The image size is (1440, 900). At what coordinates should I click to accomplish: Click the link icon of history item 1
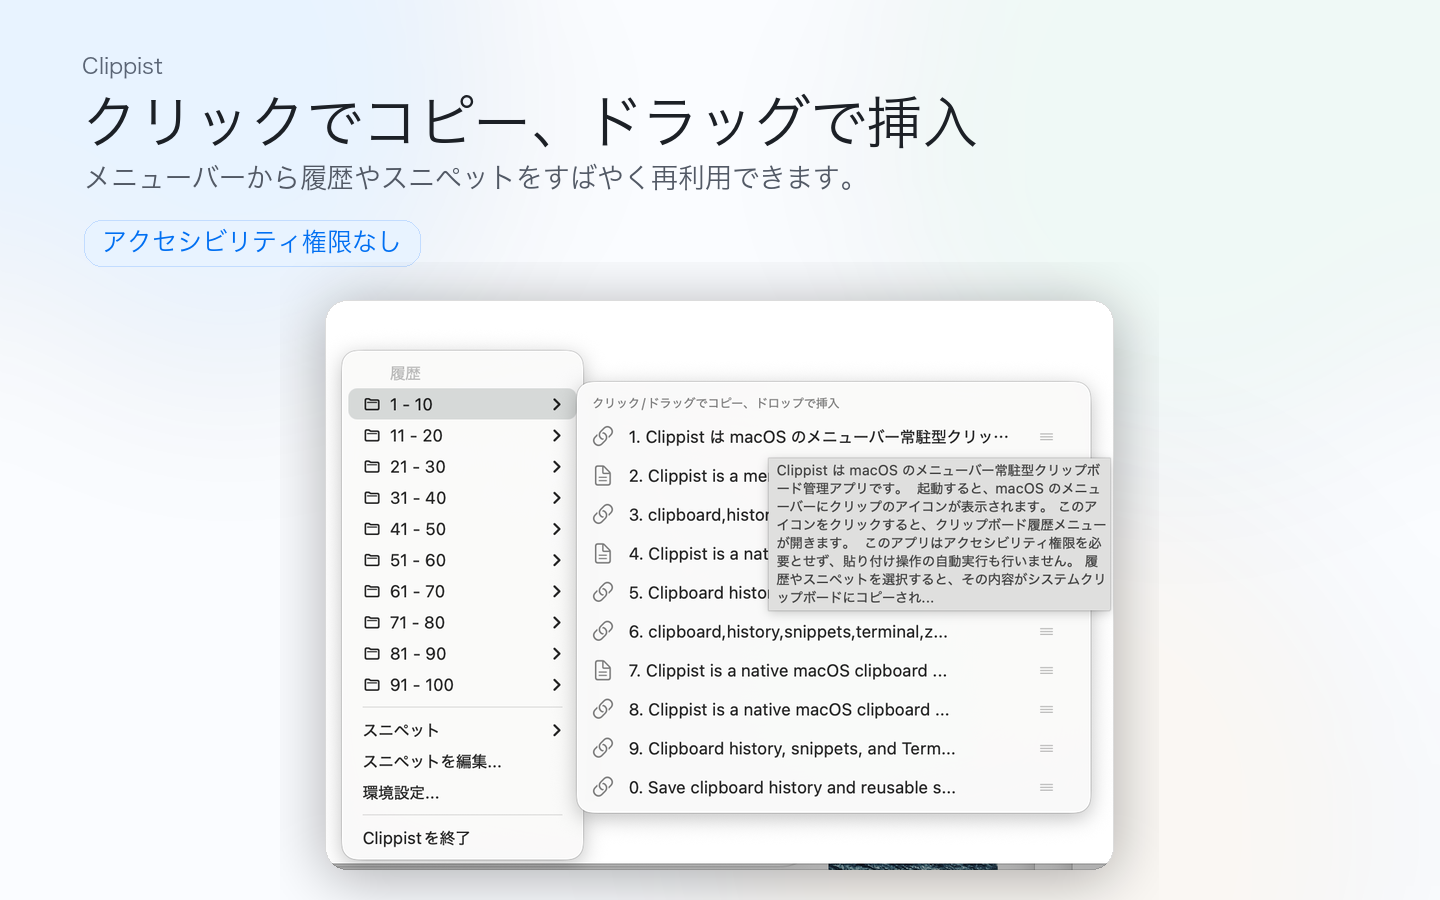tap(603, 436)
